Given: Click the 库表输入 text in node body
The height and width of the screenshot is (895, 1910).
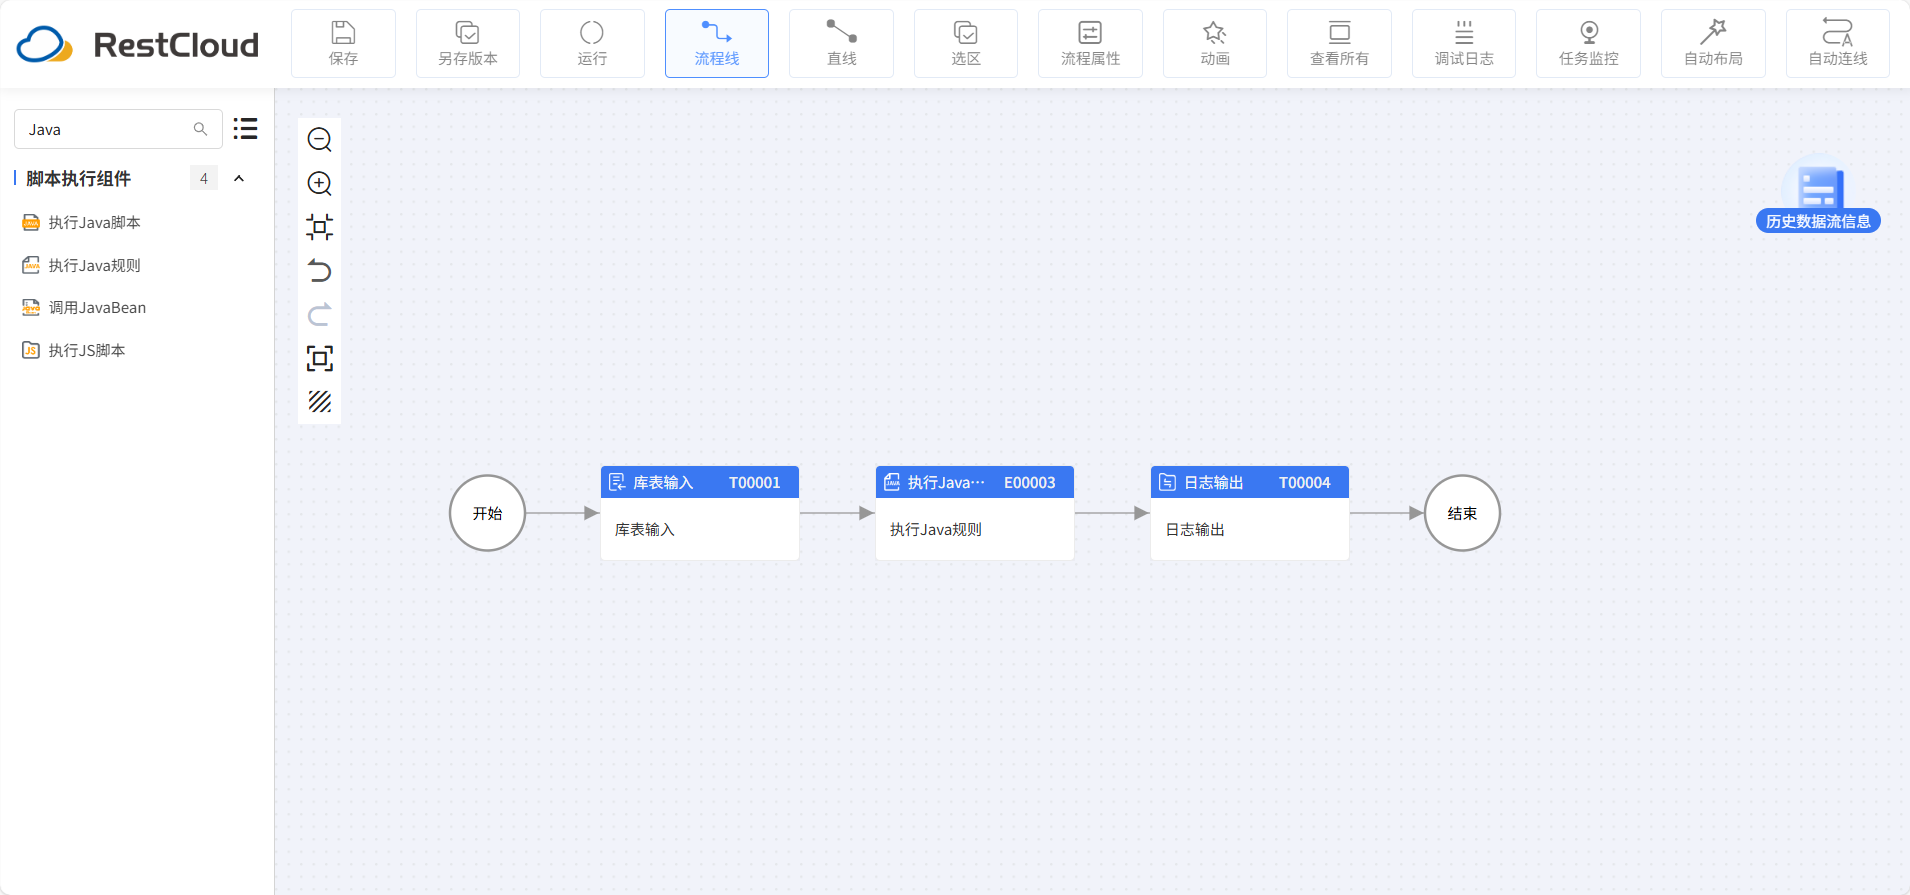Looking at the screenshot, I should pyautogui.click(x=645, y=529).
